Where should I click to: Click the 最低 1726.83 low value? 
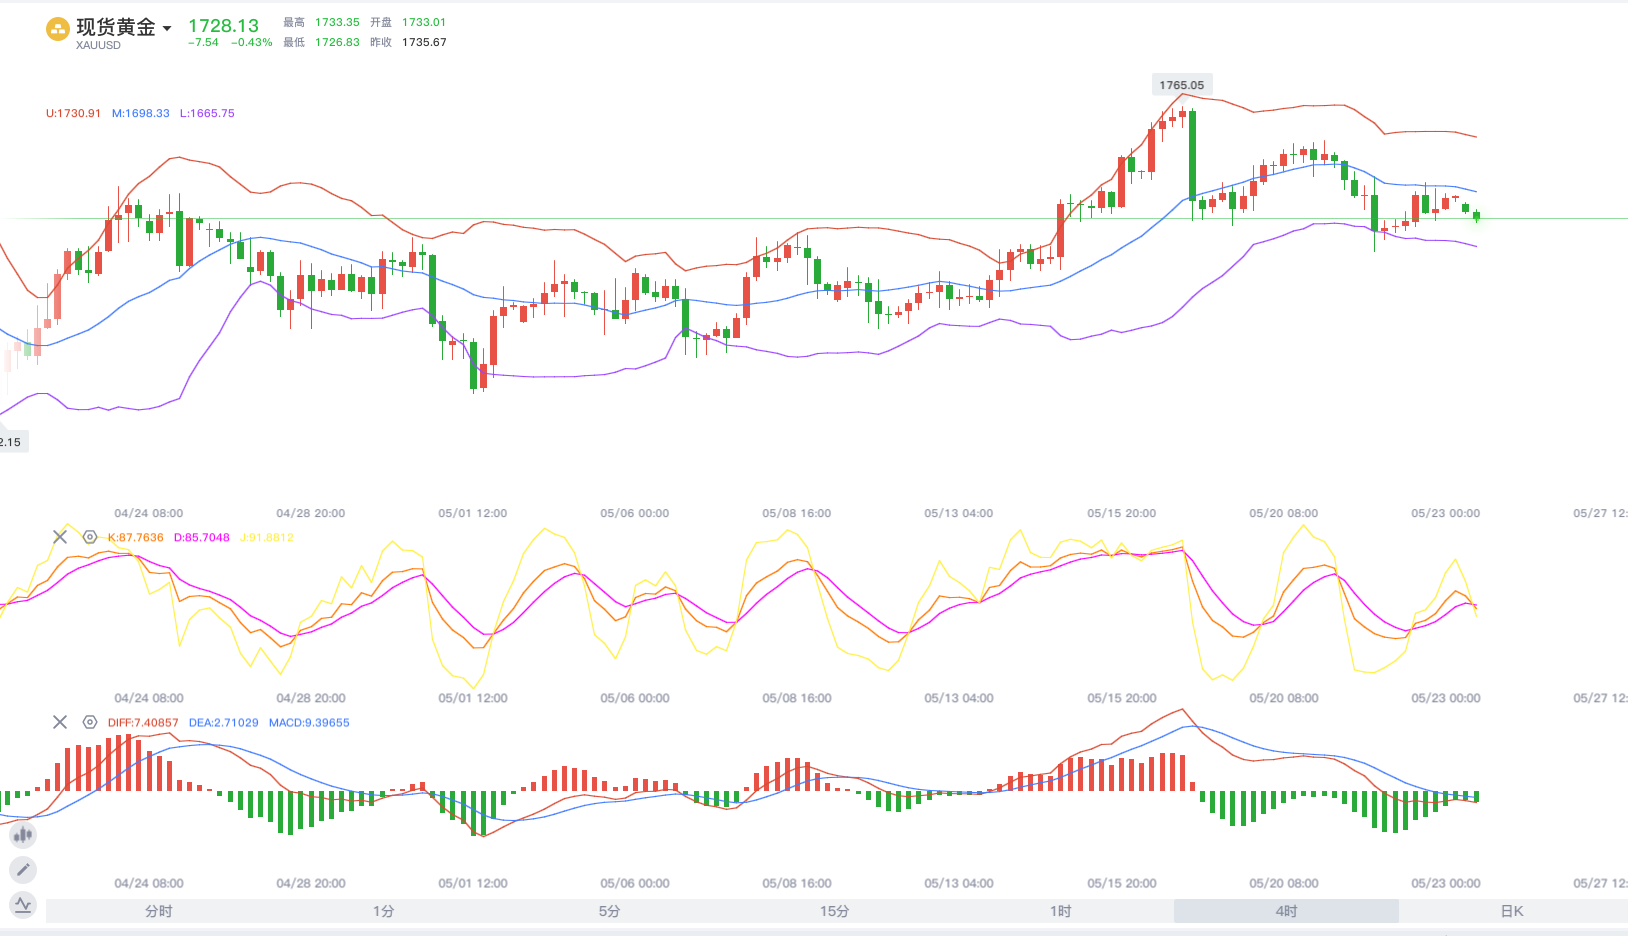click(321, 42)
